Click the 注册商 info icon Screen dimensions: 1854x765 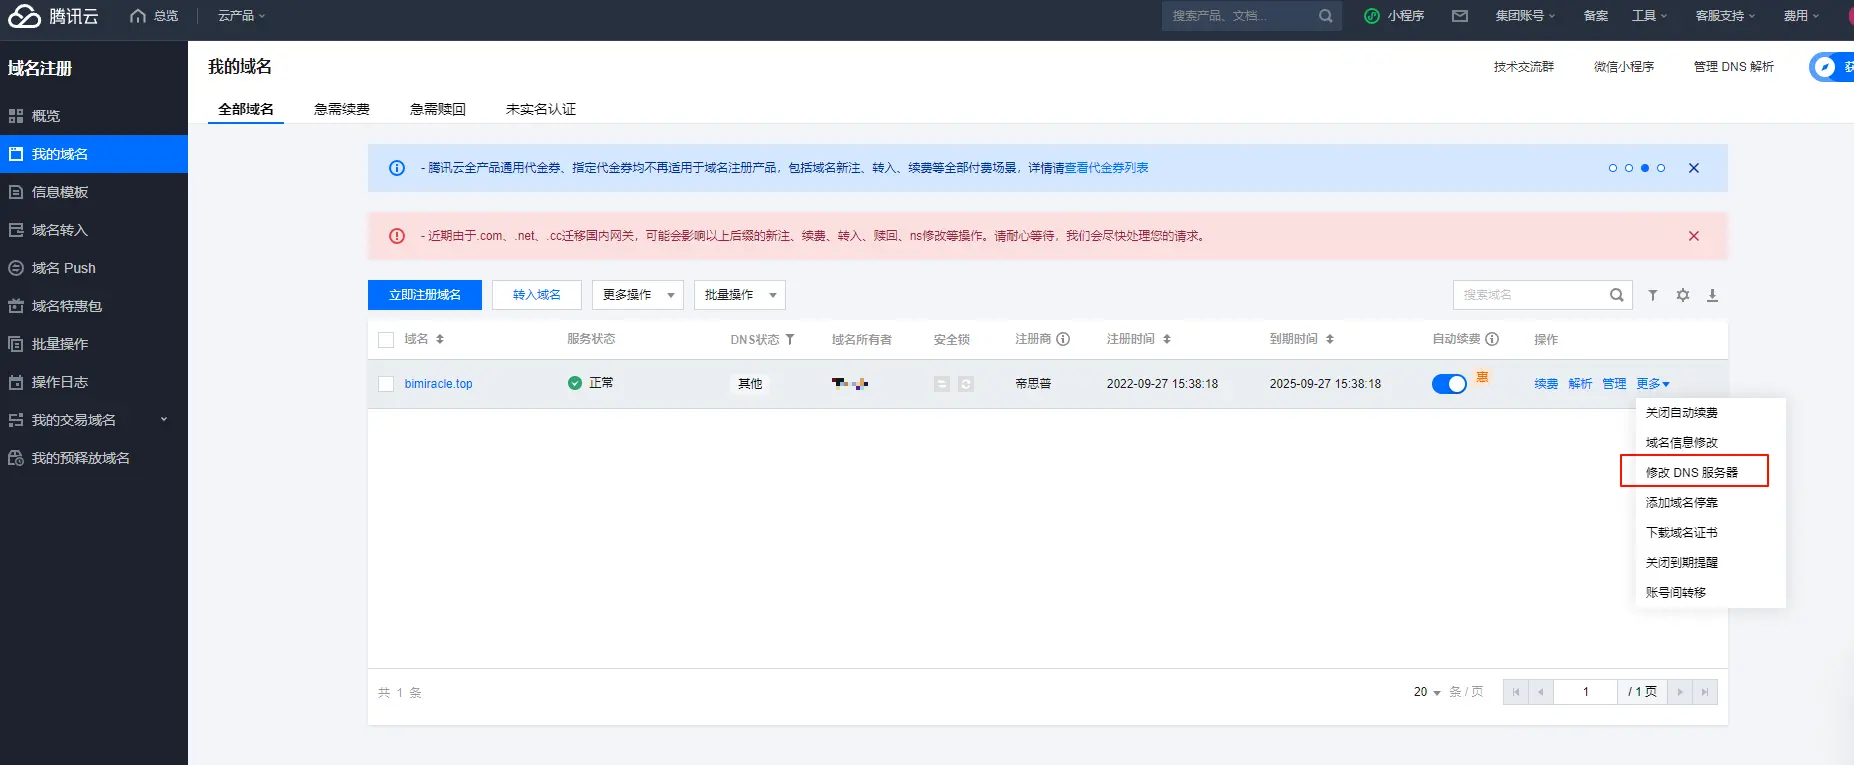coord(1063,339)
